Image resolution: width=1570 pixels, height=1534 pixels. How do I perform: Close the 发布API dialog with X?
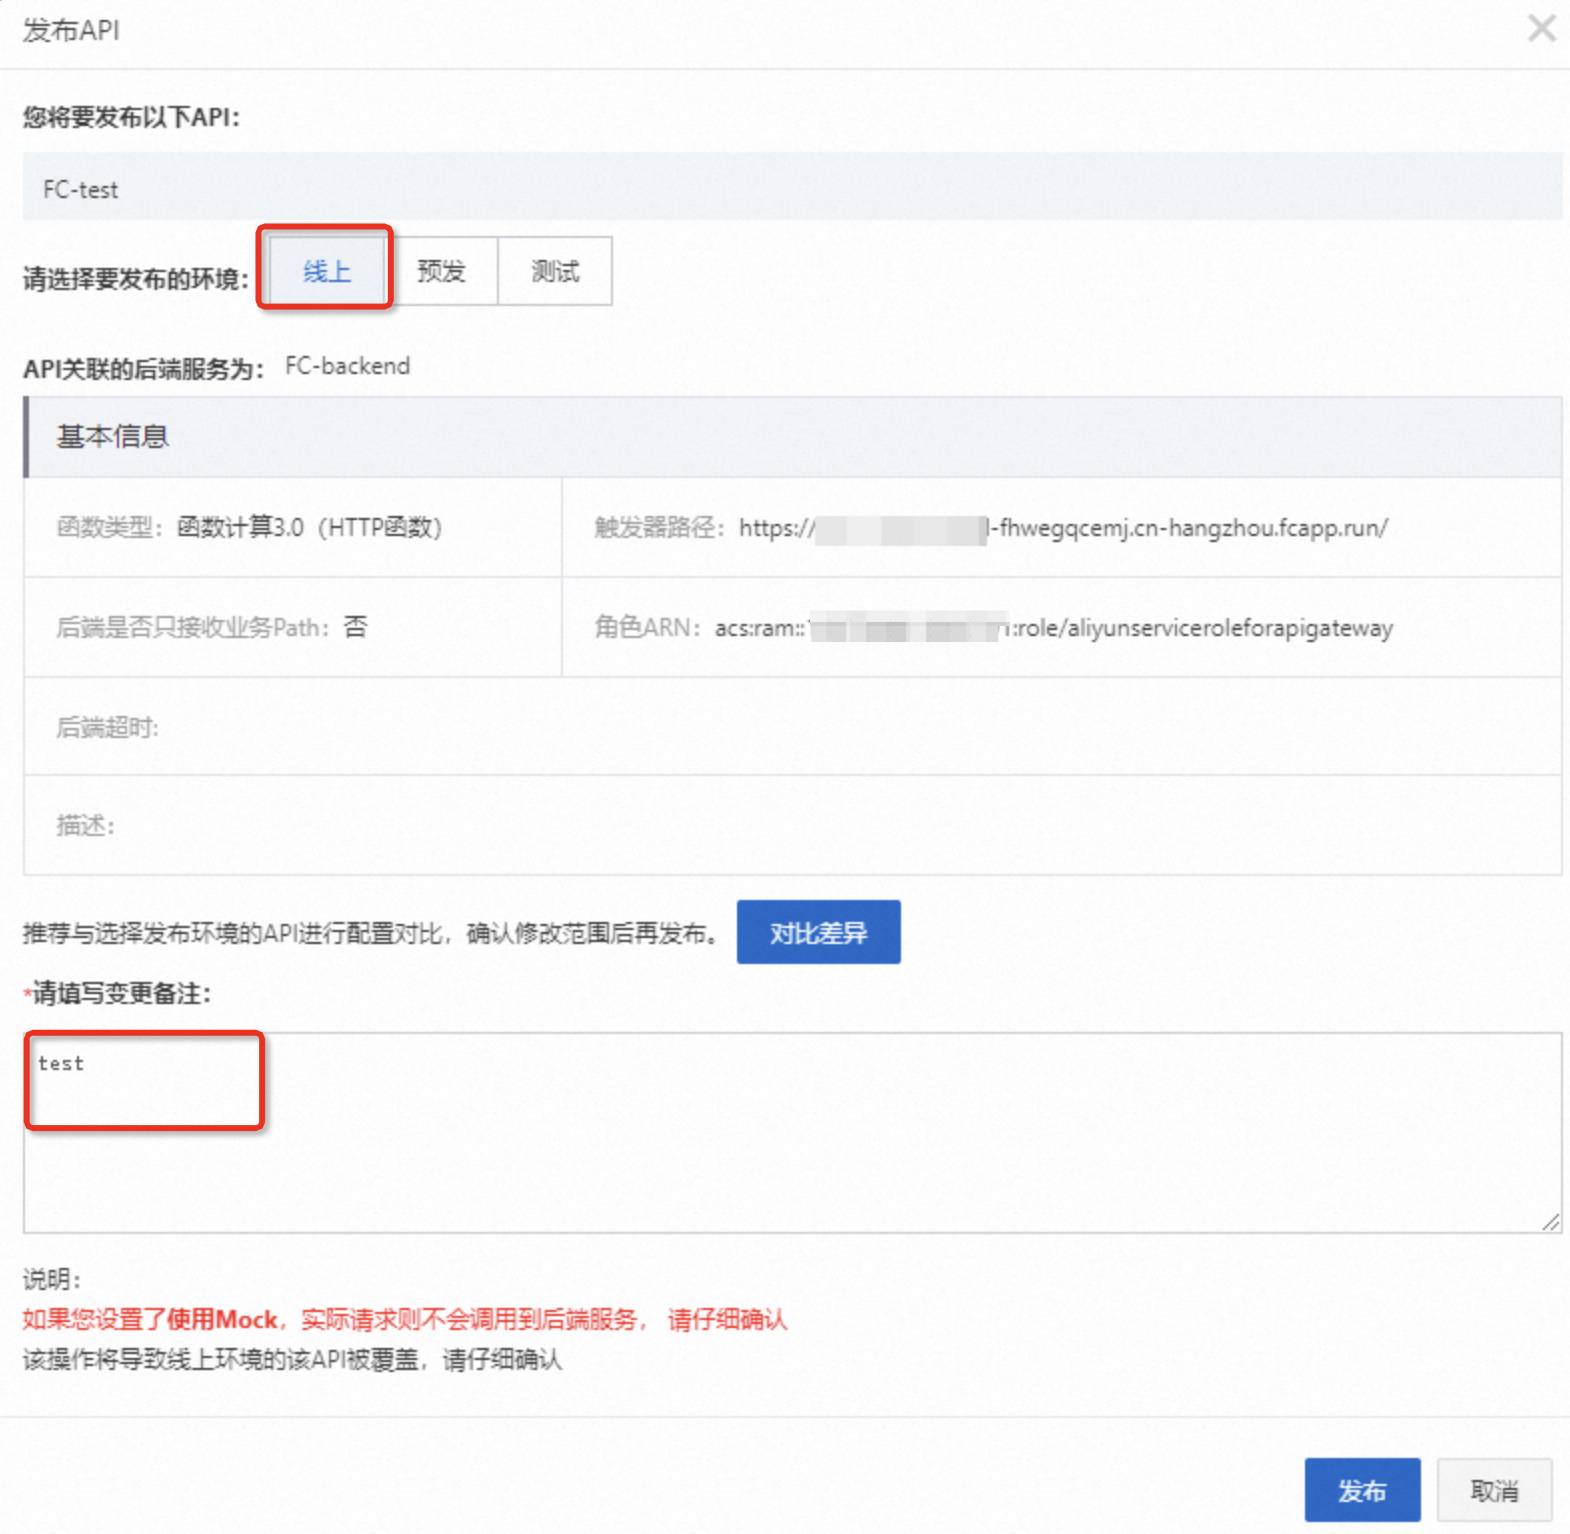[x=1541, y=28]
